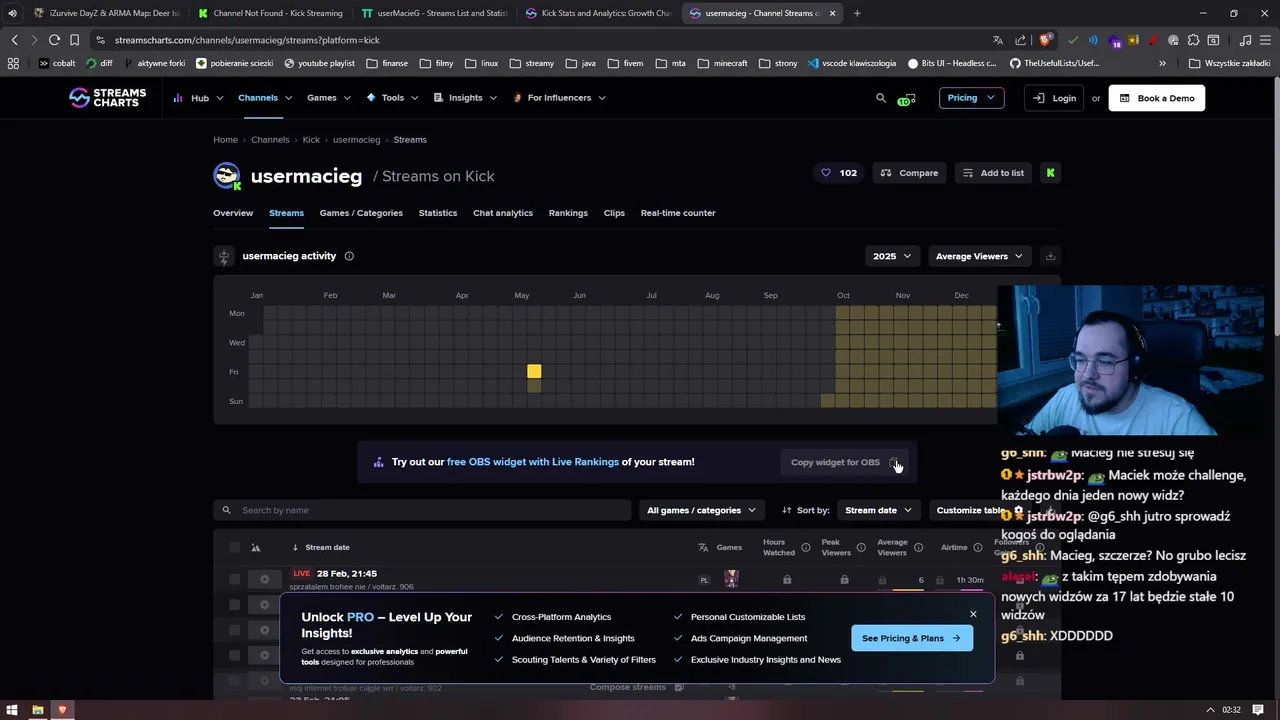Image resolution: width=1280 pixels, height=720 pixels.
Task: Reload the page with refresh icon
Action: (54, 40)
